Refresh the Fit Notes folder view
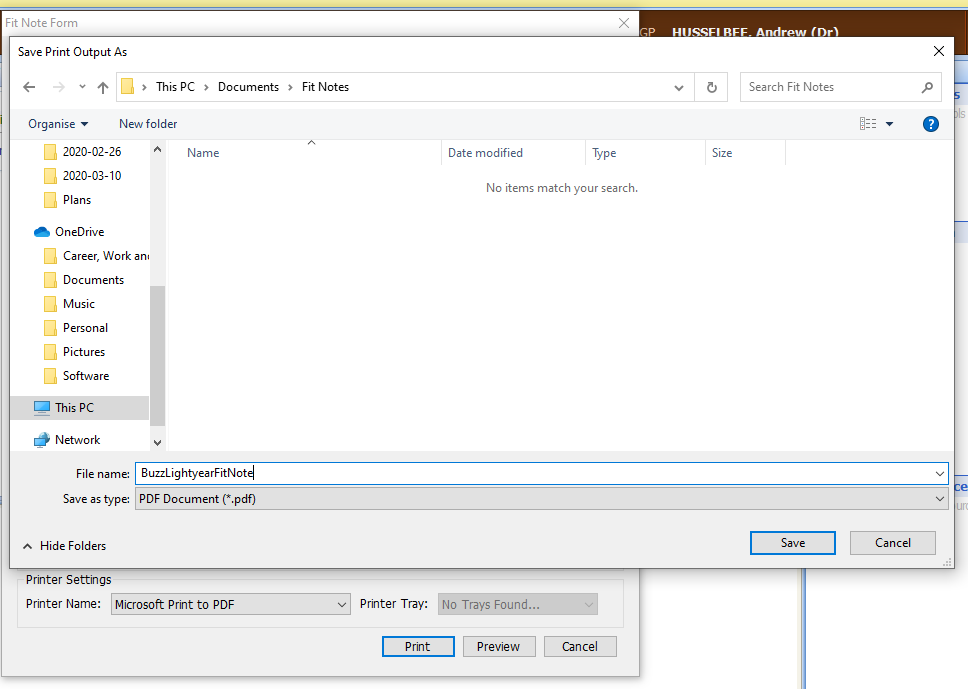 711,87
